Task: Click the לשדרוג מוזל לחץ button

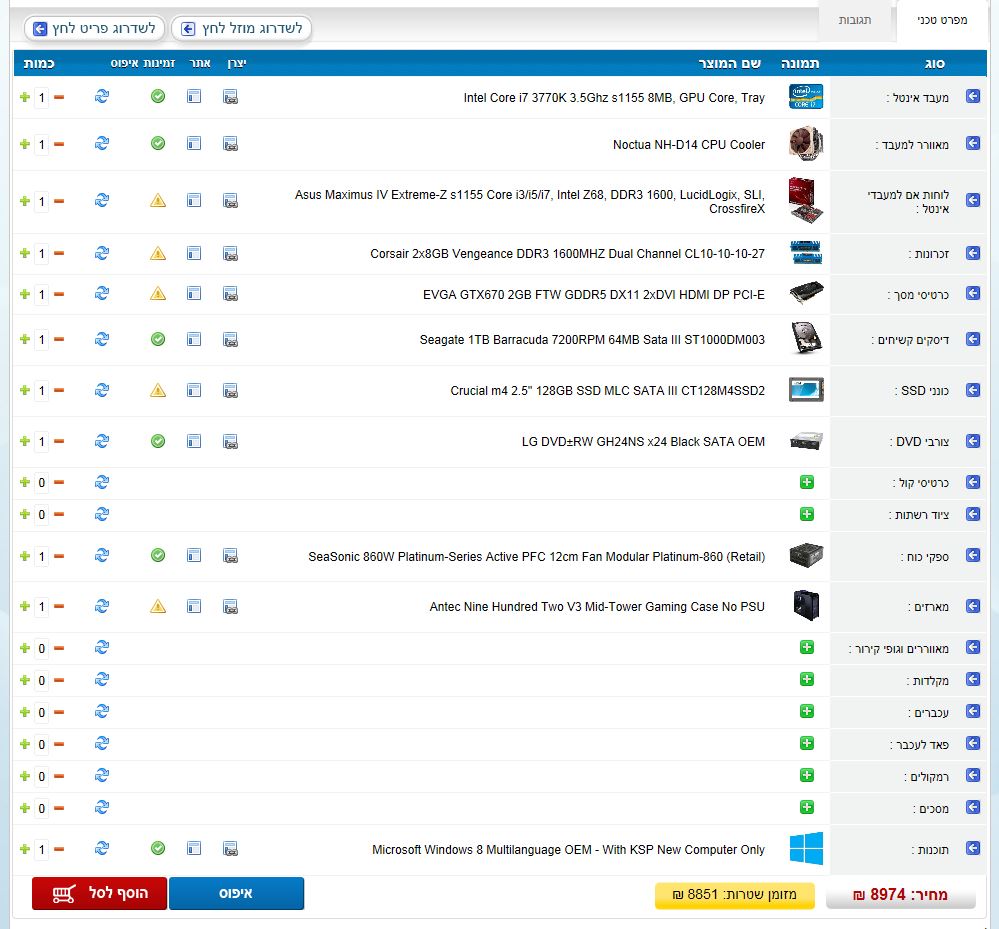Action: tap(242, 29)
